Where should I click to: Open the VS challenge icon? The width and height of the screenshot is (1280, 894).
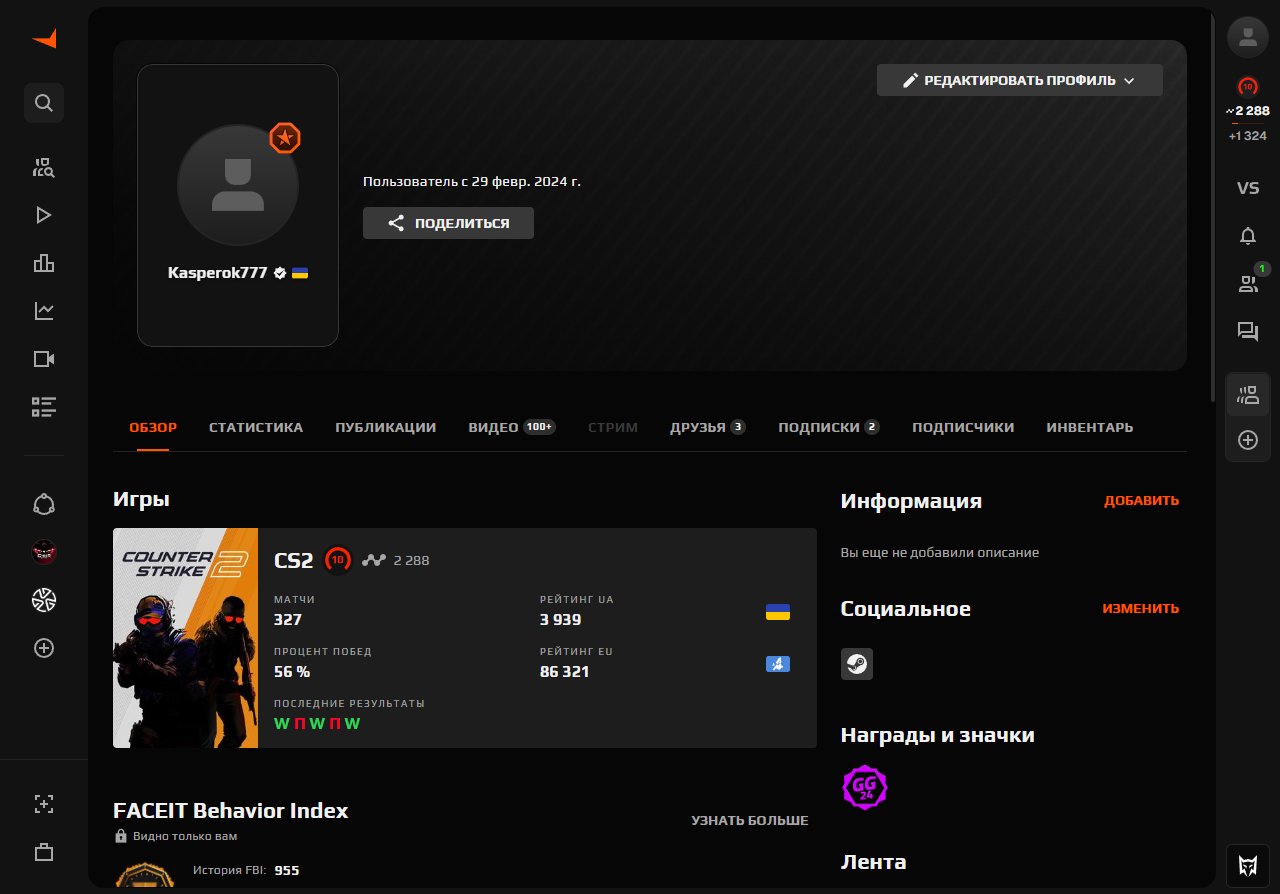tap(1248, 188)
